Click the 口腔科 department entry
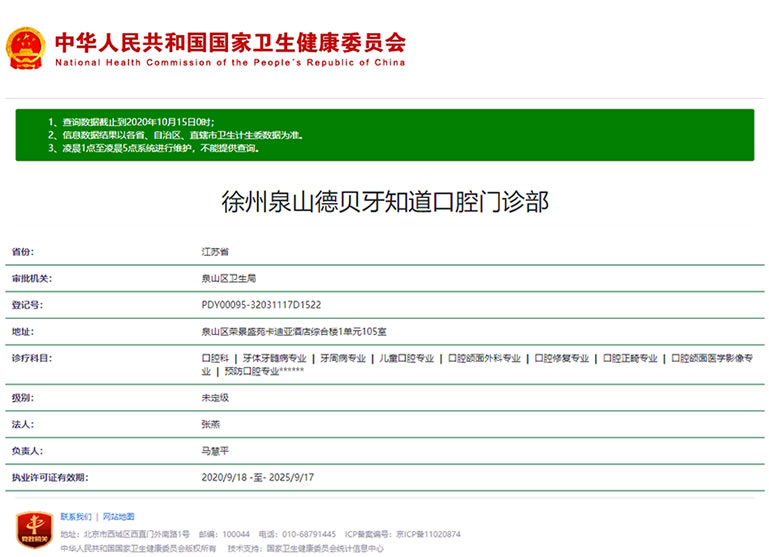The image size is (769, 557). pos(215,358)
